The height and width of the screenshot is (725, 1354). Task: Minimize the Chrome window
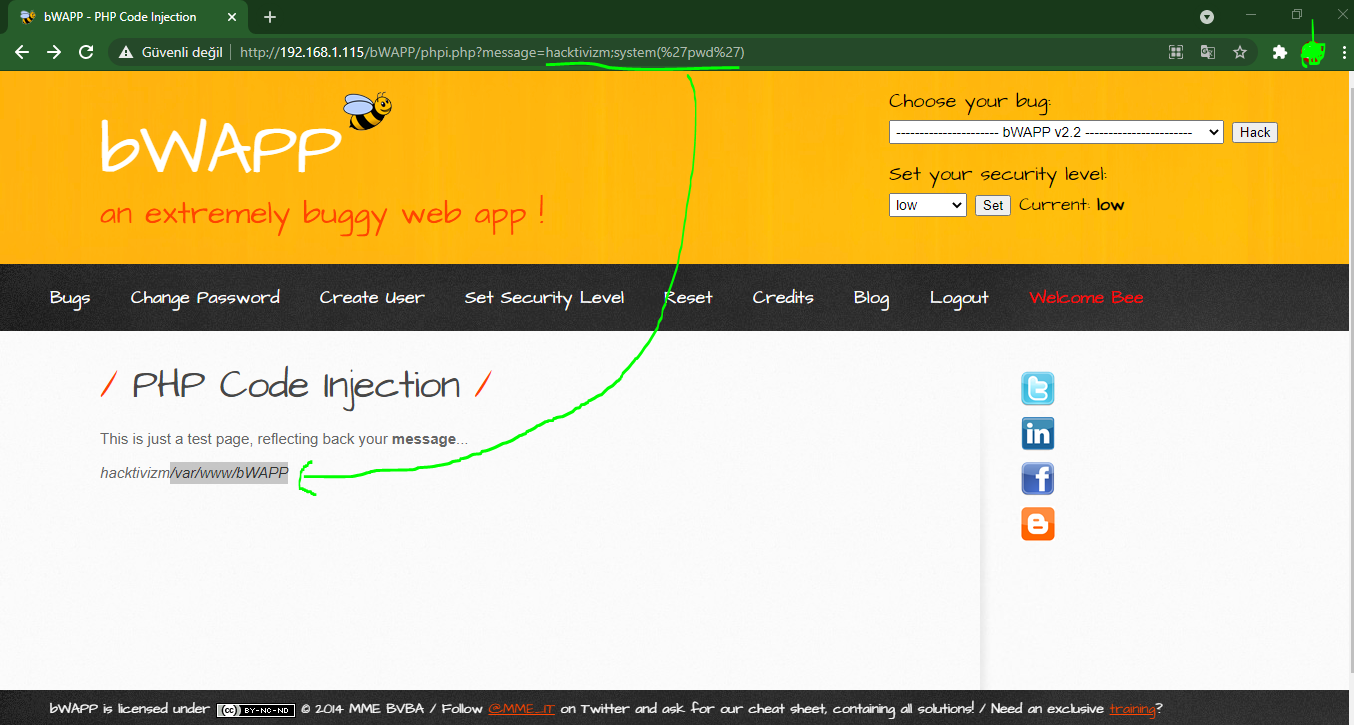coord(1251,15)
